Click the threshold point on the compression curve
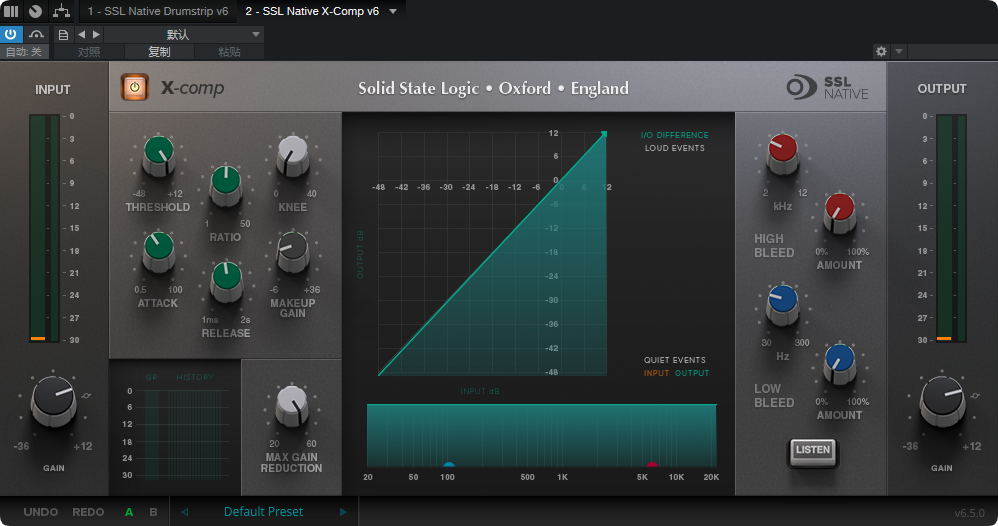This screenshot has height=526, width=998. tap(604, 134)
